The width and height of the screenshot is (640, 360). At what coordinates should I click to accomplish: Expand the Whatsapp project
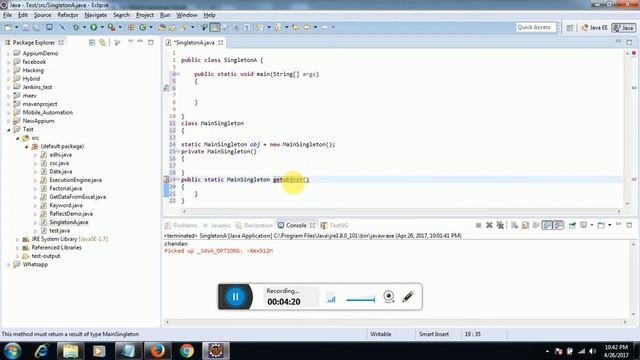click(x=9, y=264)
